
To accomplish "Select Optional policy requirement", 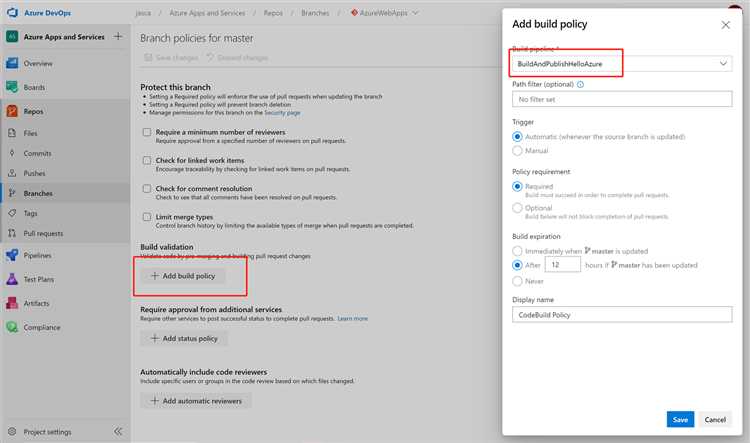I will [517, 208].
